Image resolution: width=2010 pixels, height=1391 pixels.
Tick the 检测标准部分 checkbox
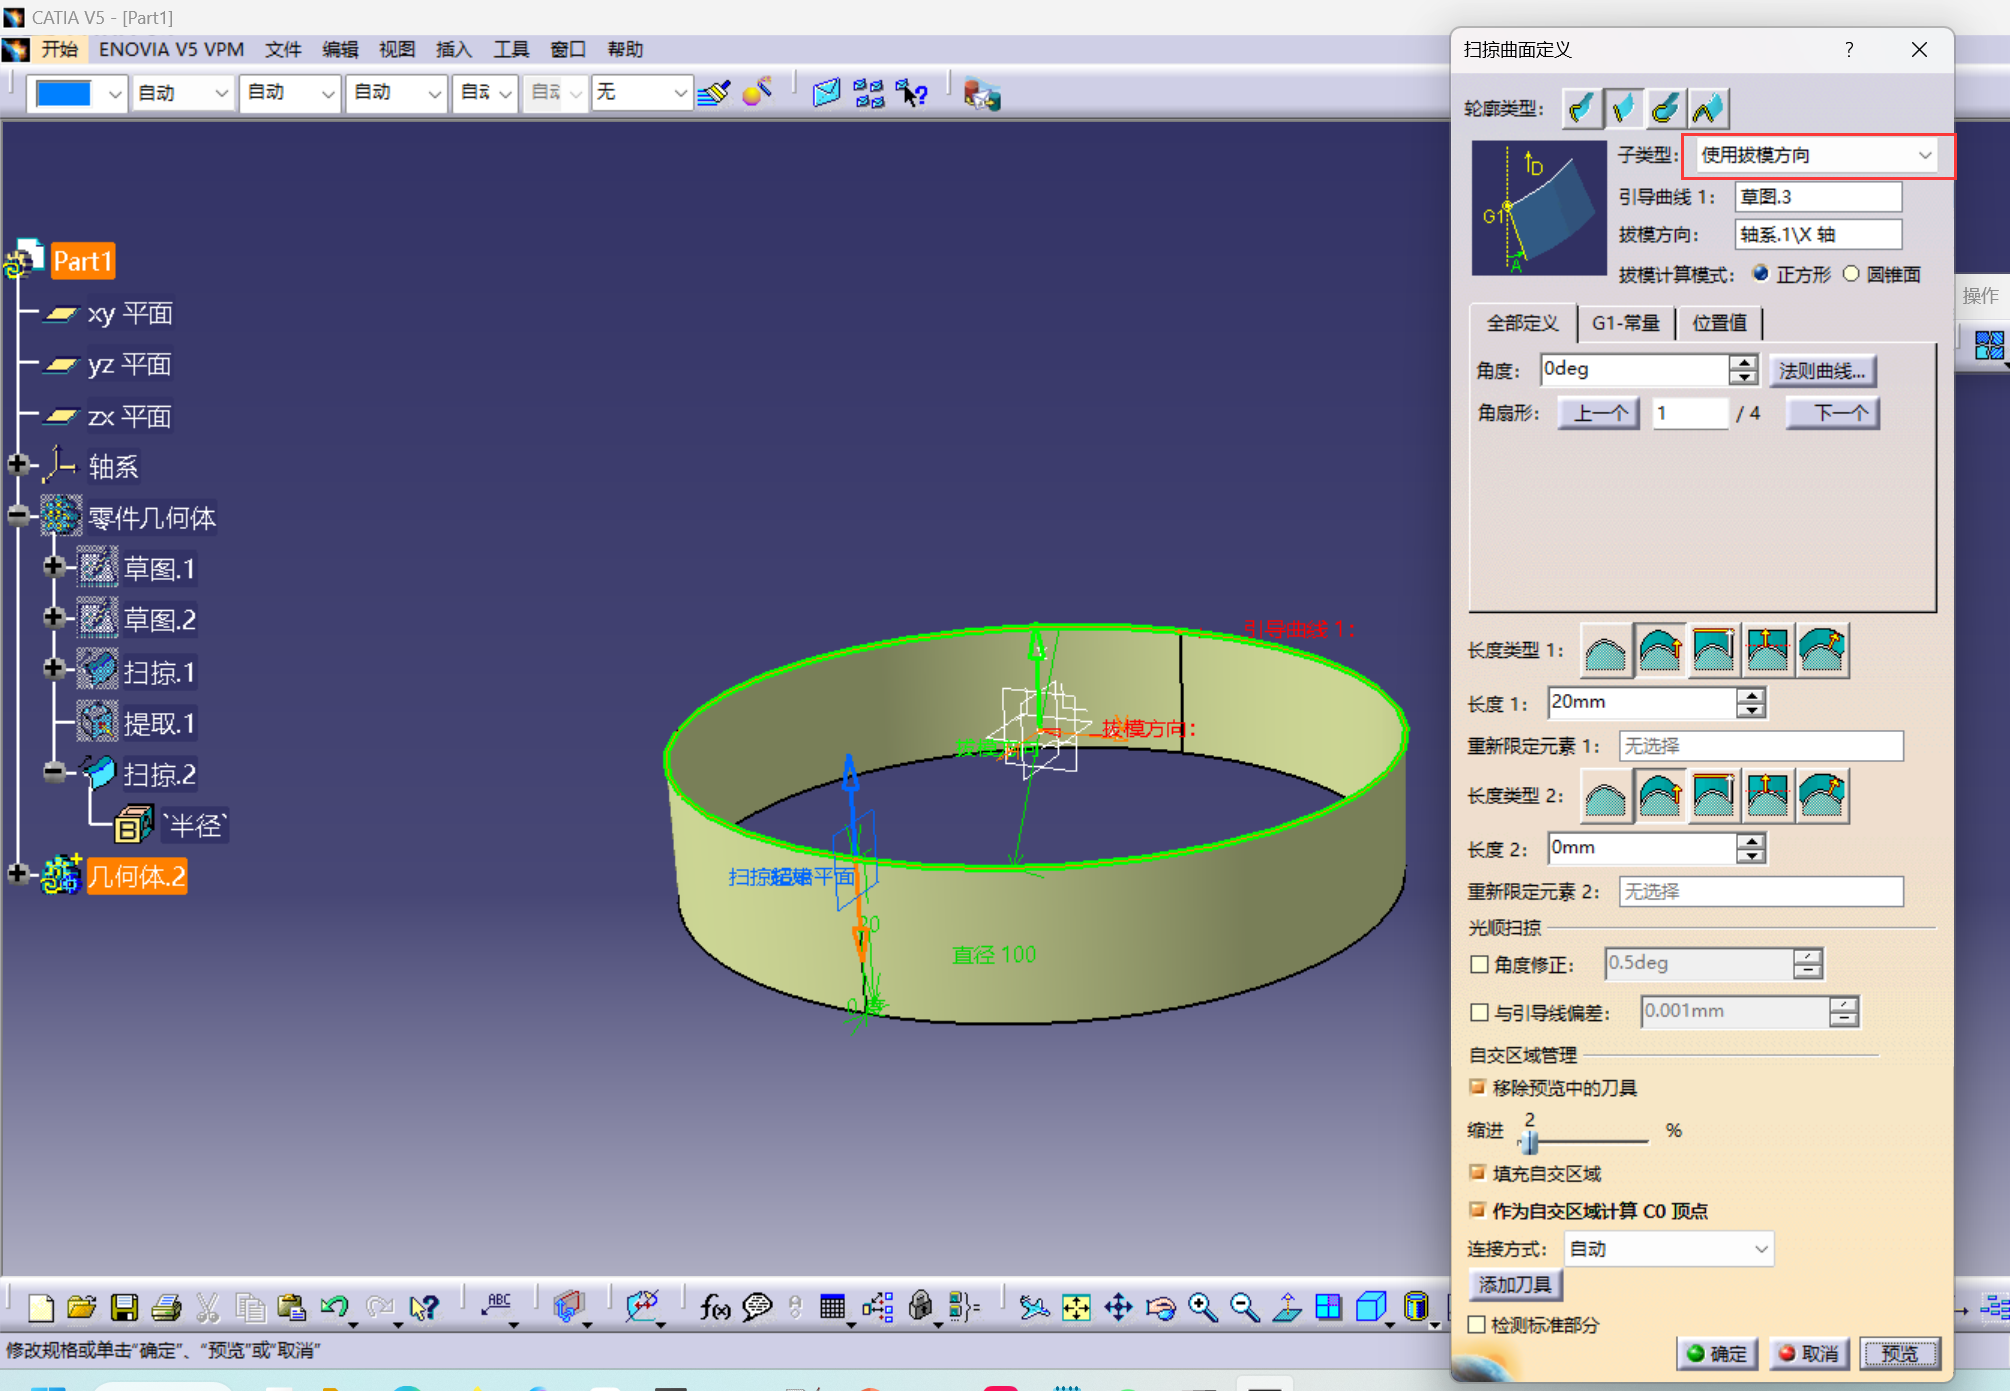[1476, 1324]
